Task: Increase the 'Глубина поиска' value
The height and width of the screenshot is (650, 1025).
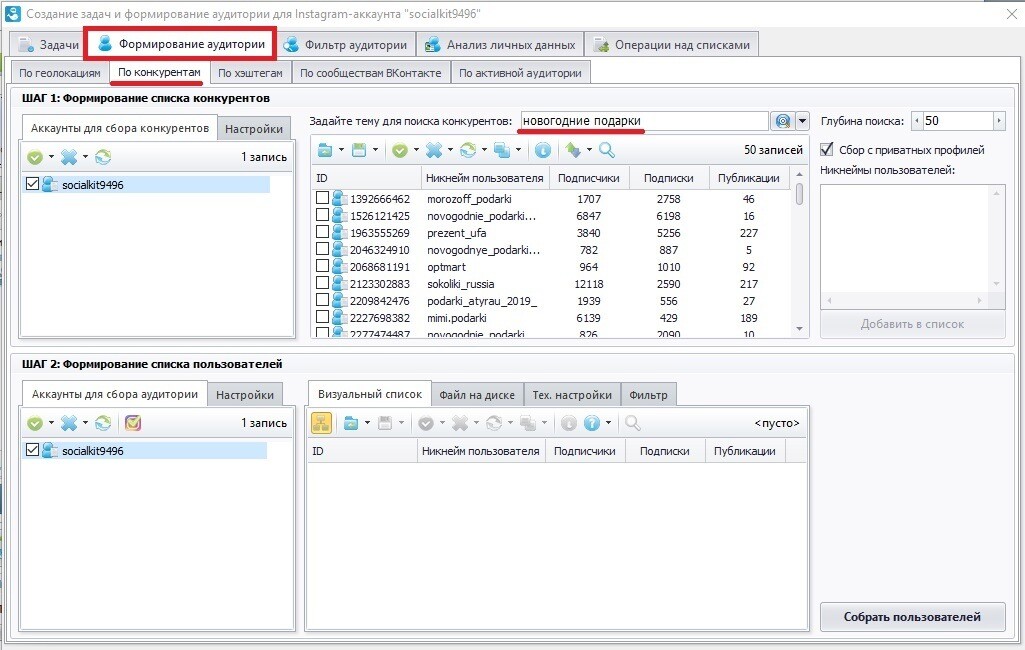Action: [x=999, y=121]
